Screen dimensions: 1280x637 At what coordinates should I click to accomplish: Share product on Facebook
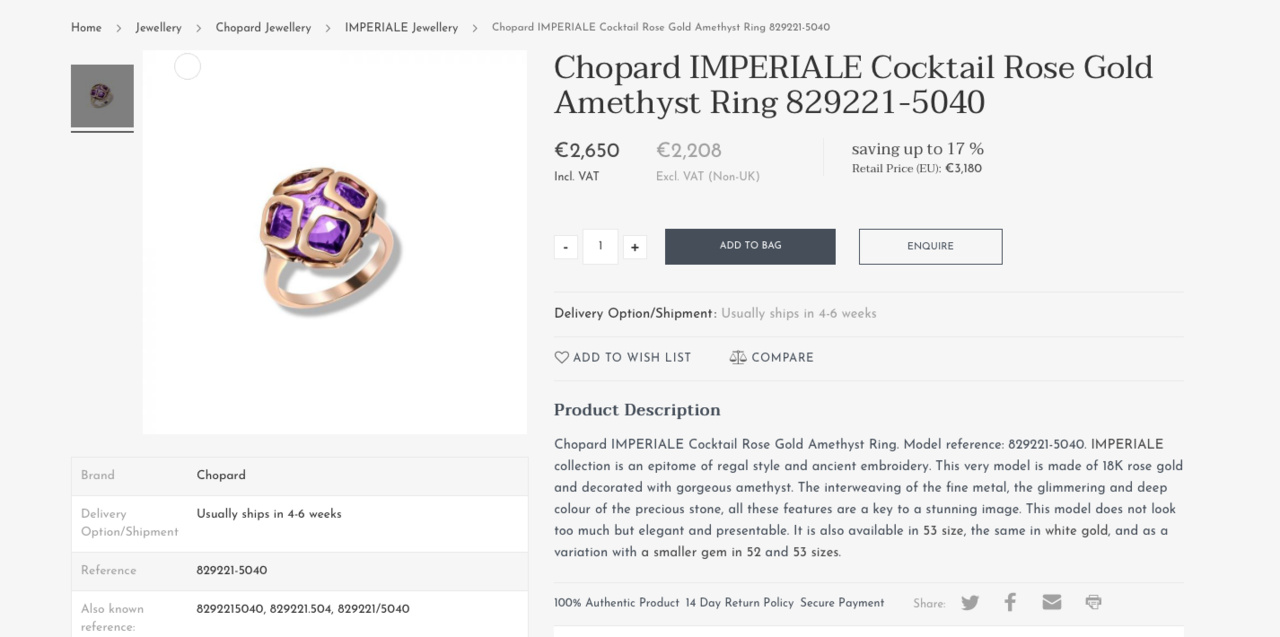pos(1010,602)
